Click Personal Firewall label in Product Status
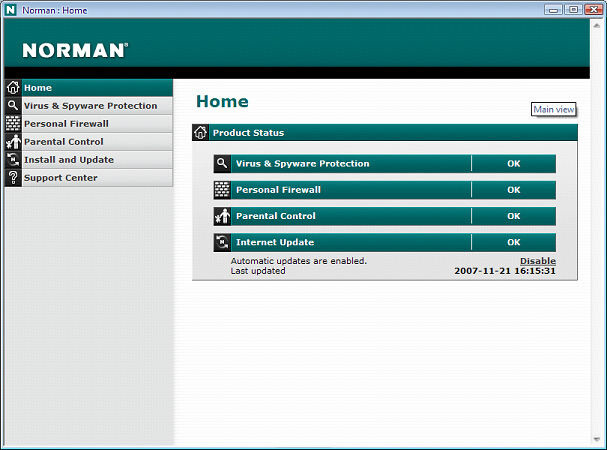 point(278,190)
